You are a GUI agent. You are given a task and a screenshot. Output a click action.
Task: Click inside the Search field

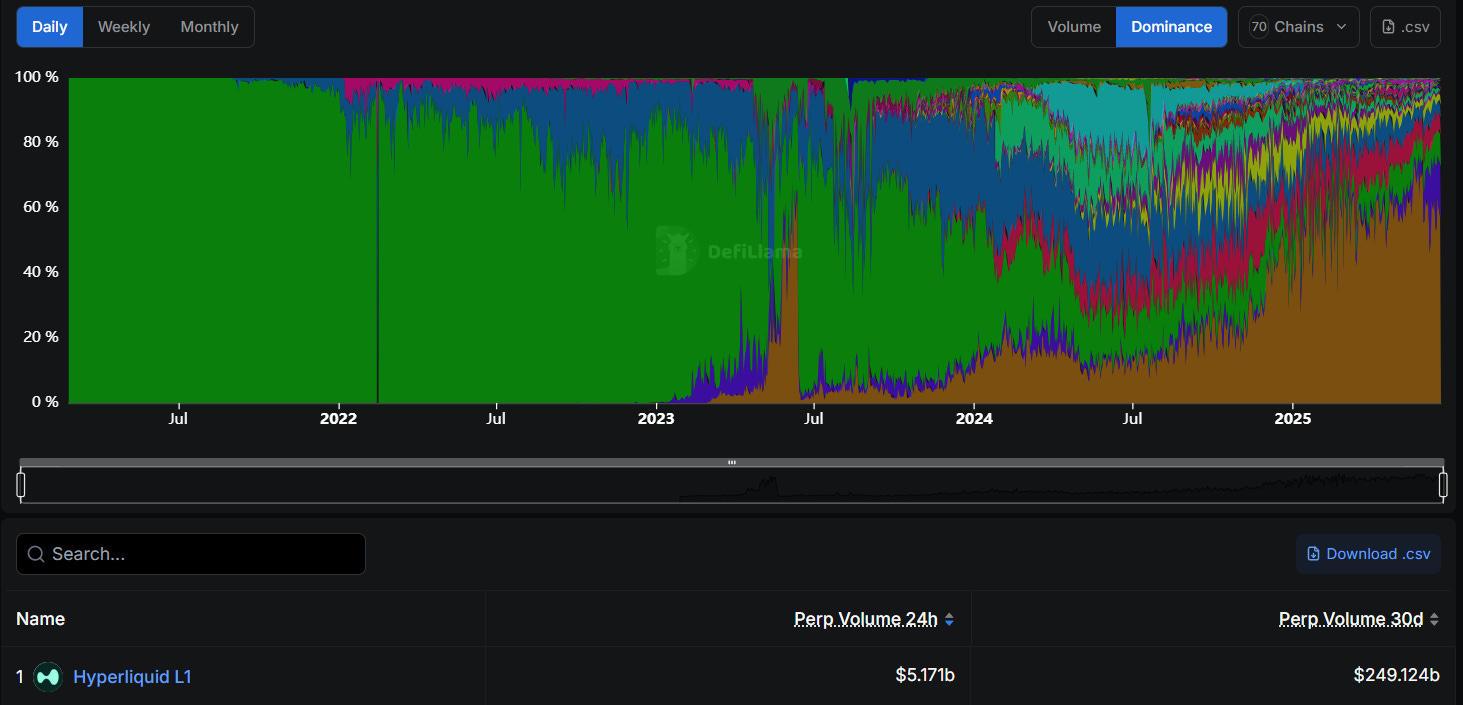pos(190,553)
